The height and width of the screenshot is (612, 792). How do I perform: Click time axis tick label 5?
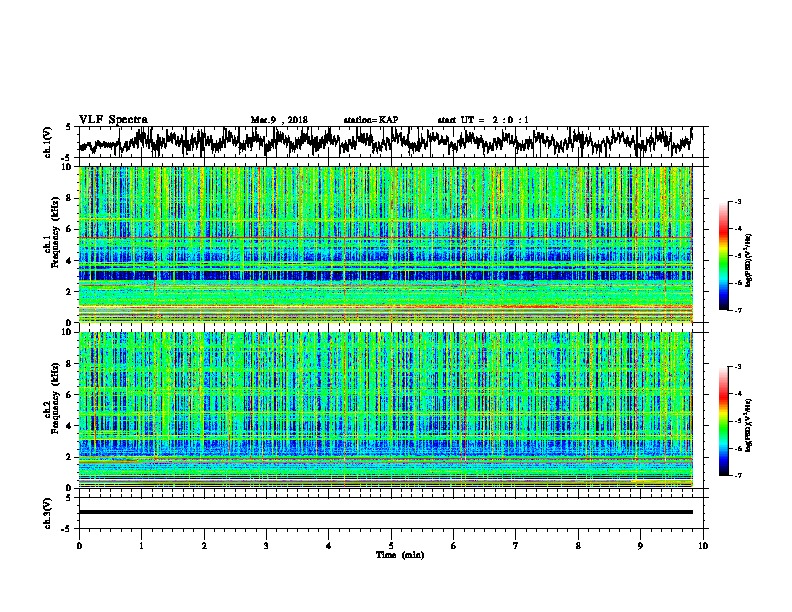pyautogui.click(x=391, y=546)
